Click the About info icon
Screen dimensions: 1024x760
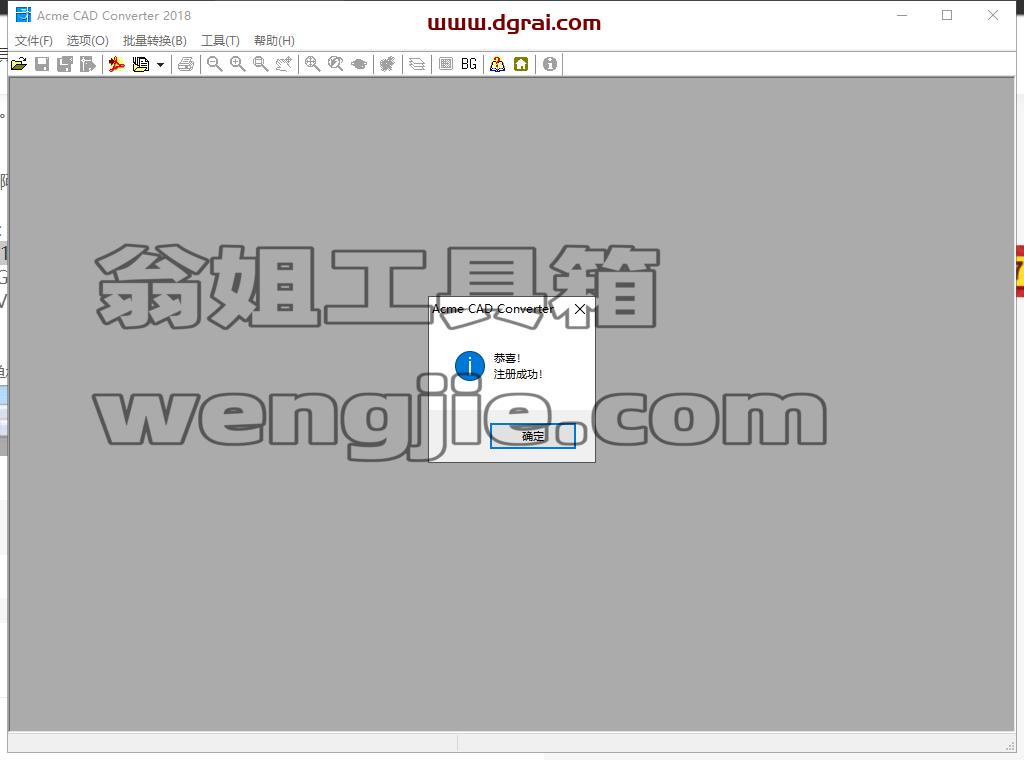click(550, 64)
